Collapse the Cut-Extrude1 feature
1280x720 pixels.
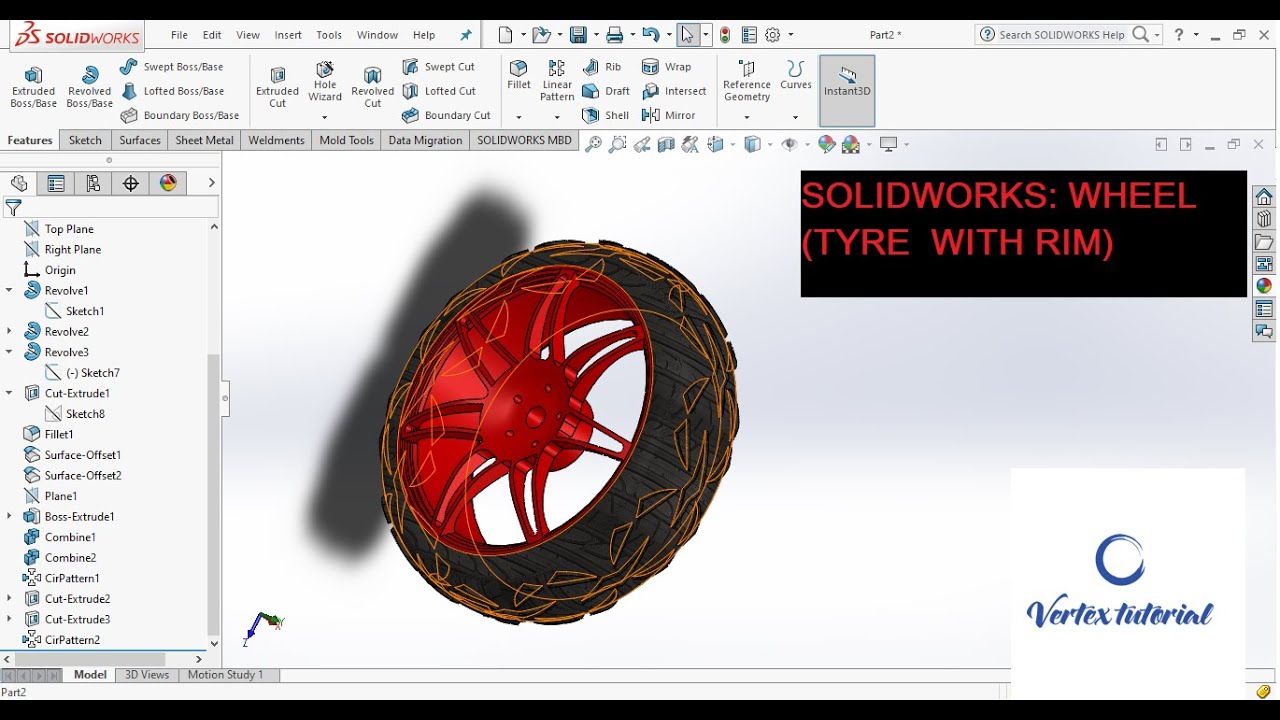coord(9,393)
